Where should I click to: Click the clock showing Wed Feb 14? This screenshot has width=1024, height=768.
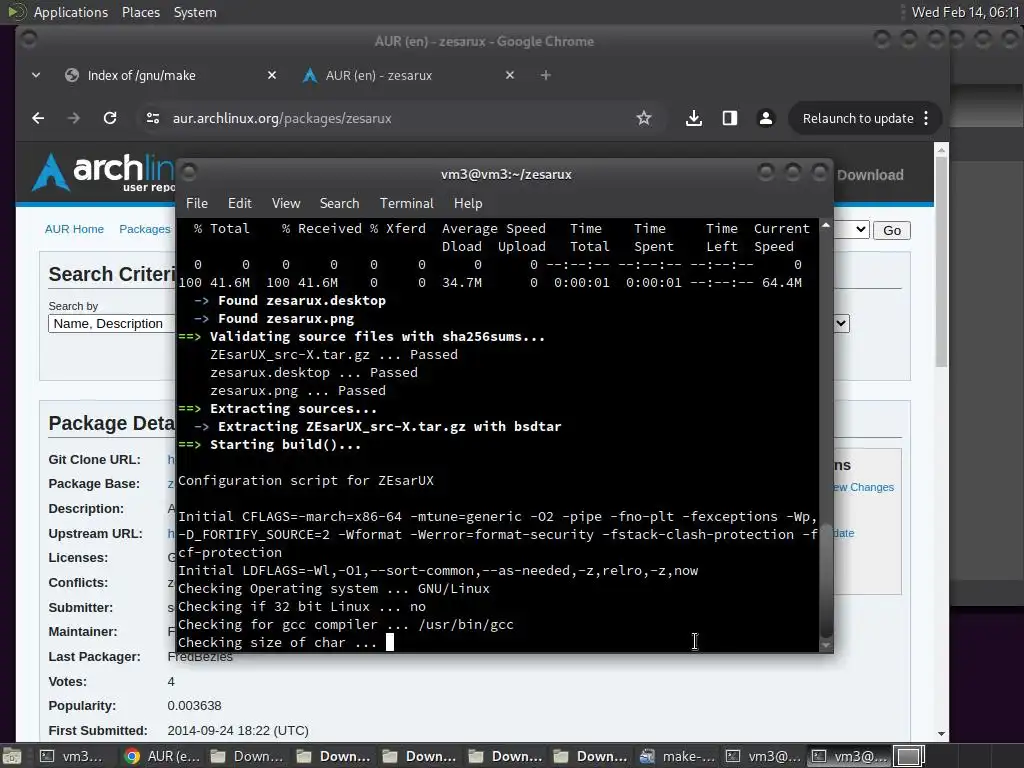click(965, 12)
